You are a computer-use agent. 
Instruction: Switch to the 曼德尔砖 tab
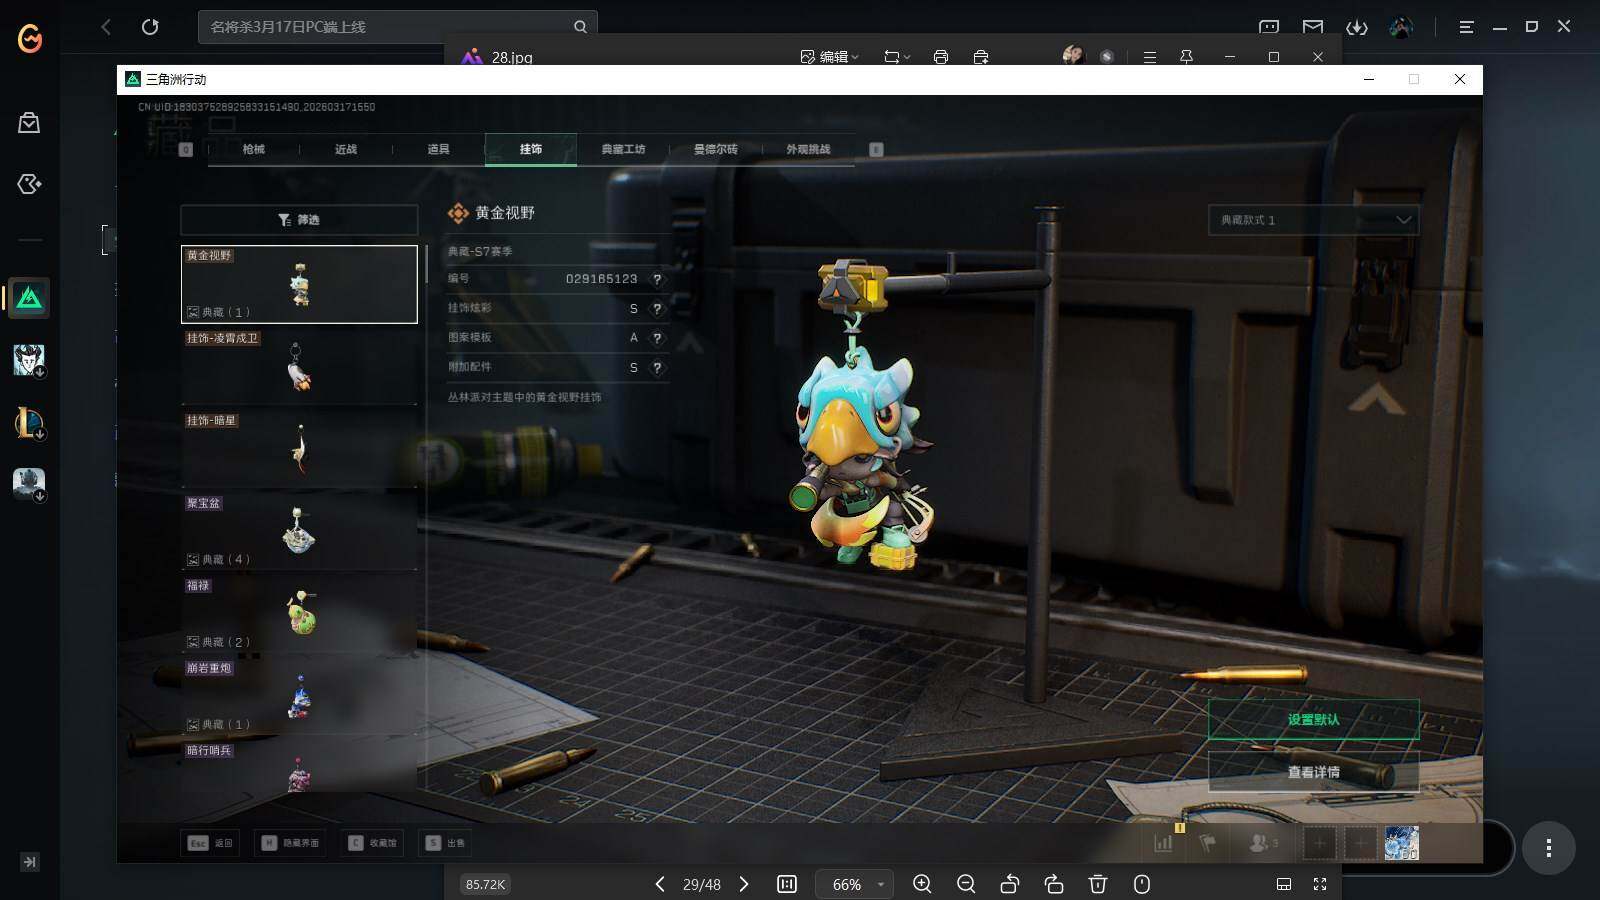pyautogui.click(x=716, y=149)
